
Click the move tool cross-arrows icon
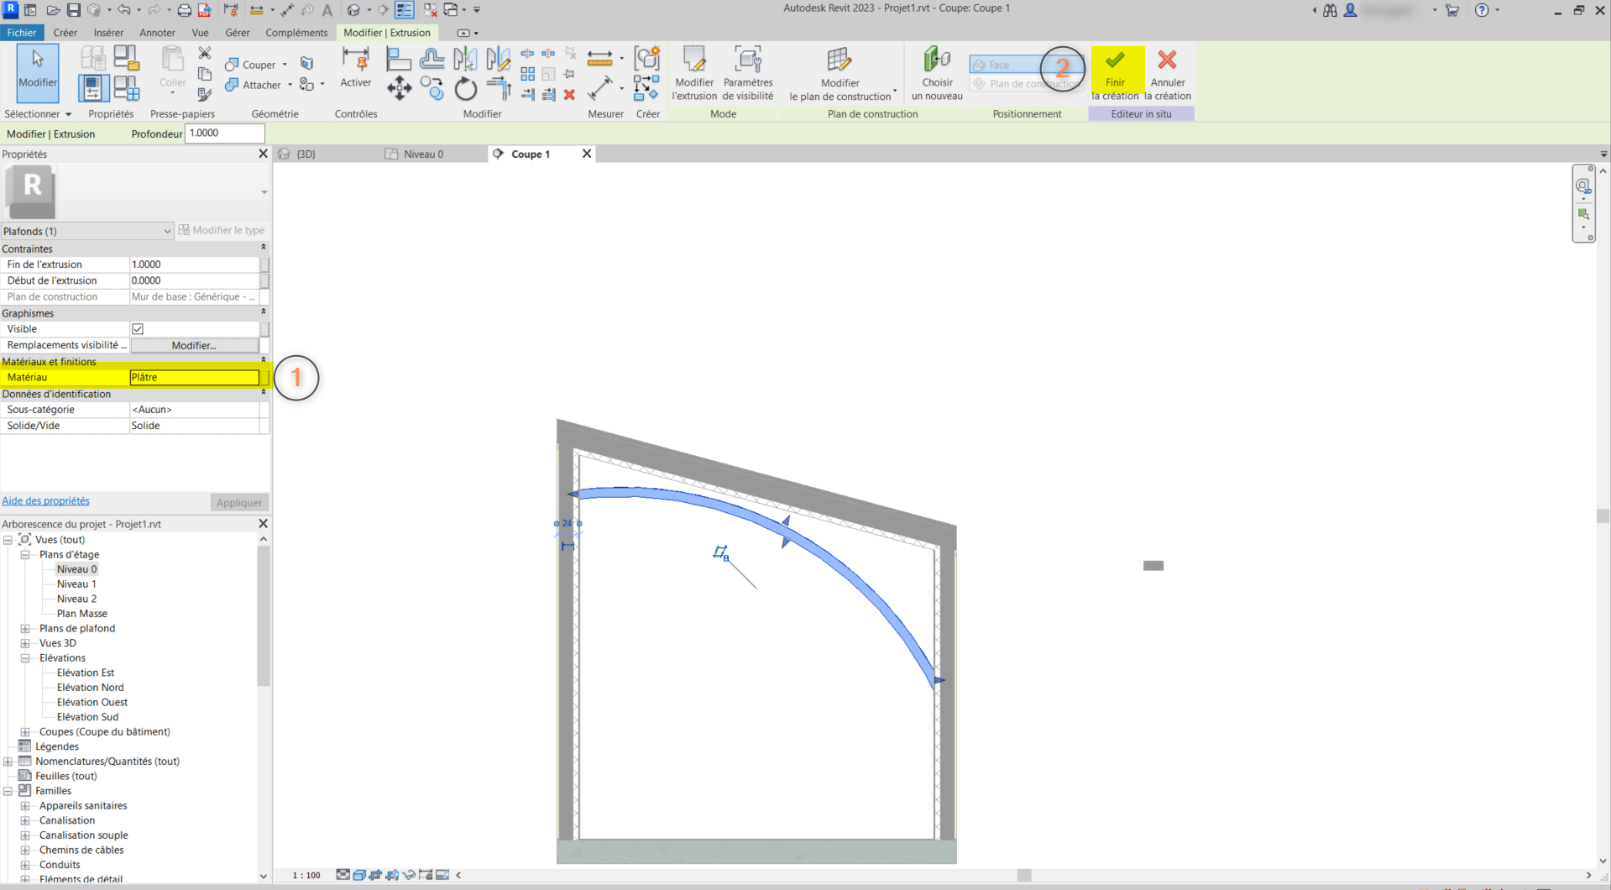click(399, 89)
